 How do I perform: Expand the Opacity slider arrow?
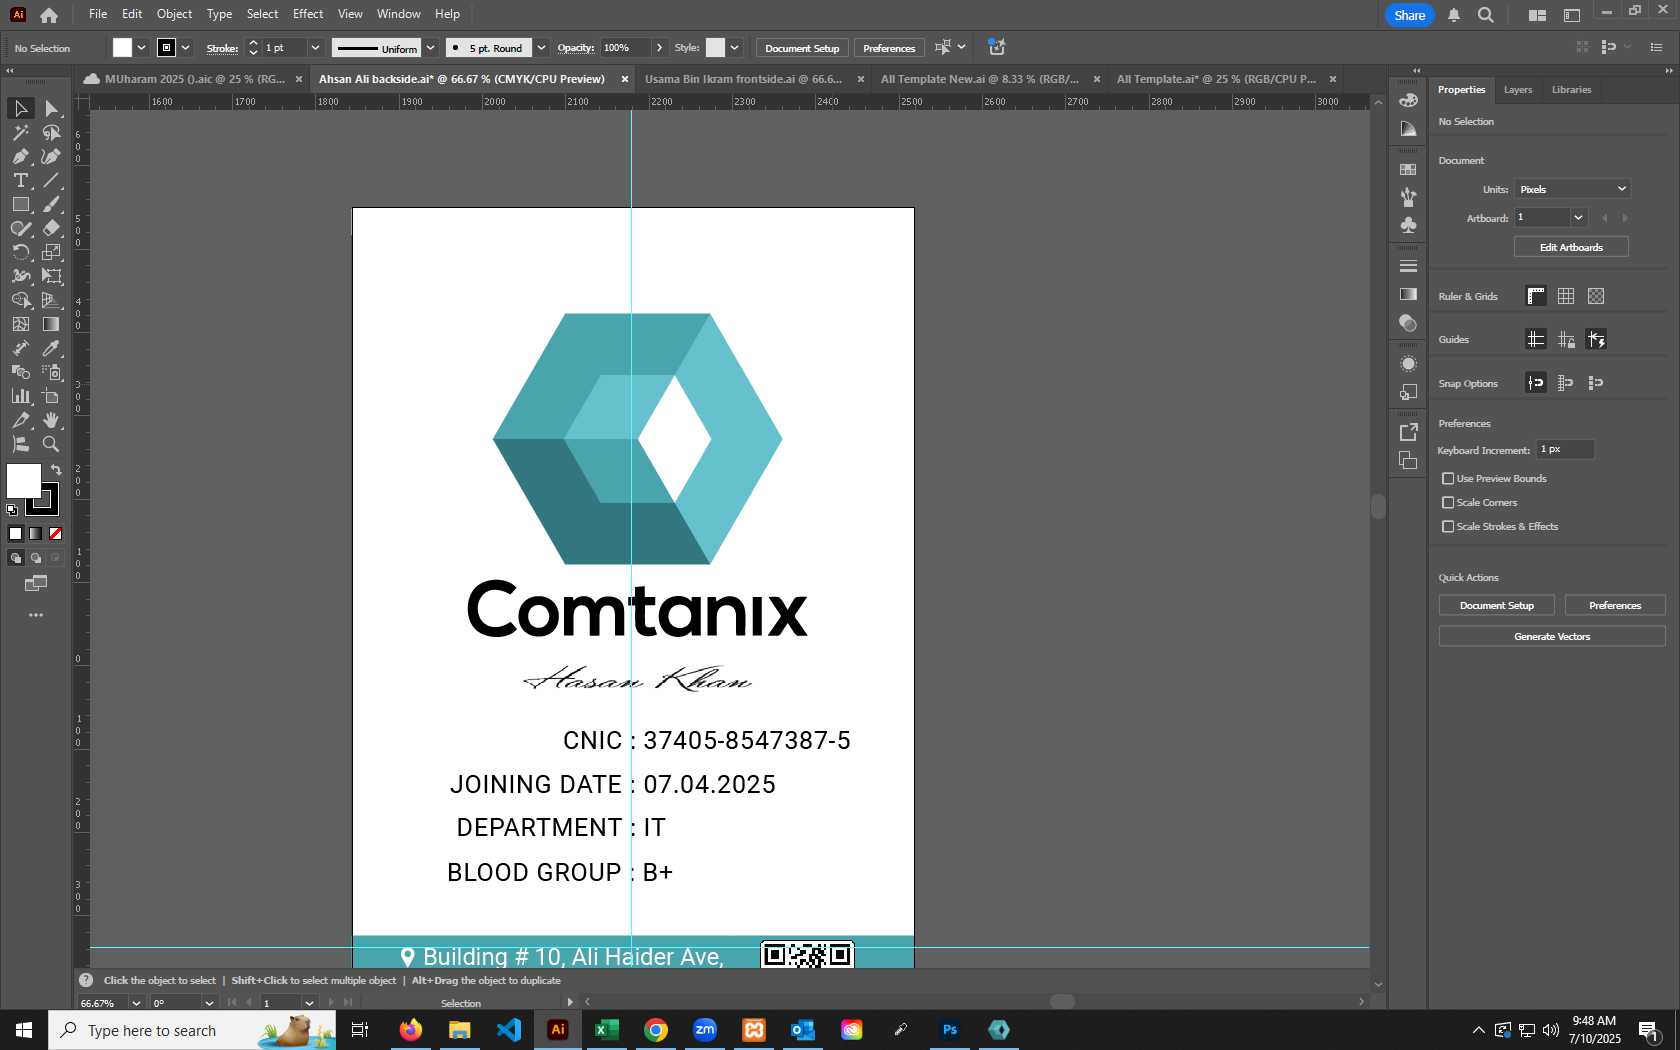point(659,47)
